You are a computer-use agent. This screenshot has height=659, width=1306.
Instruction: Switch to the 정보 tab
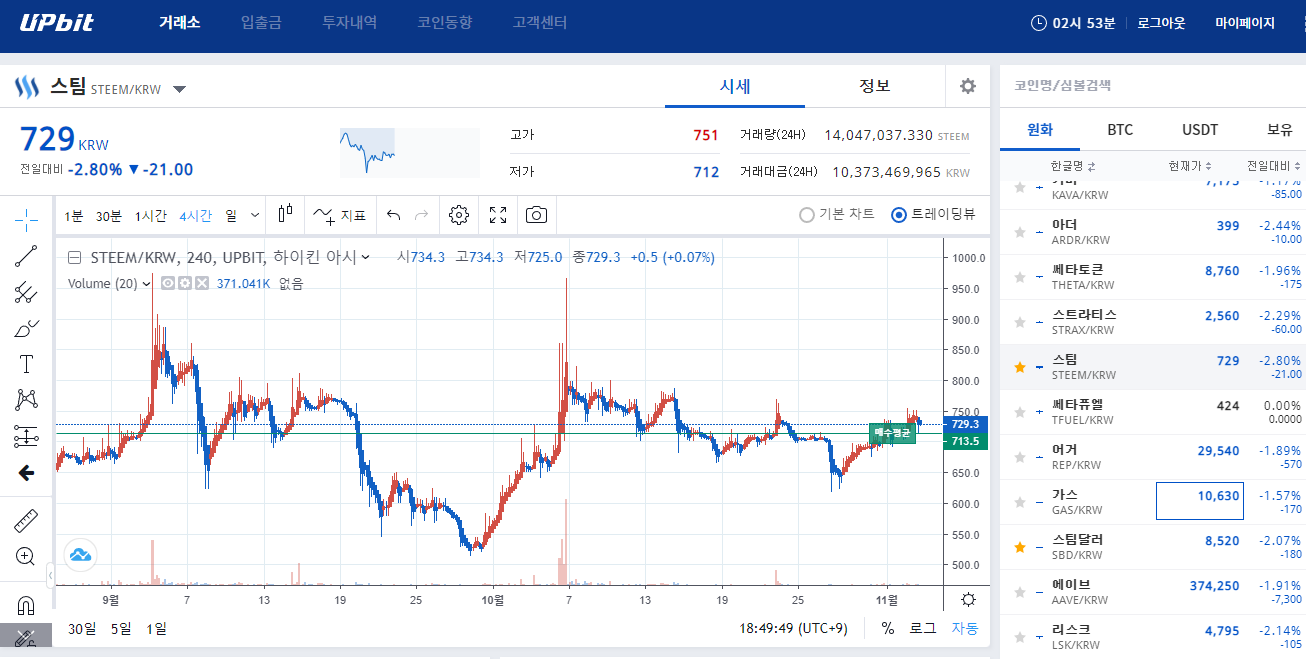pos(875,86)
